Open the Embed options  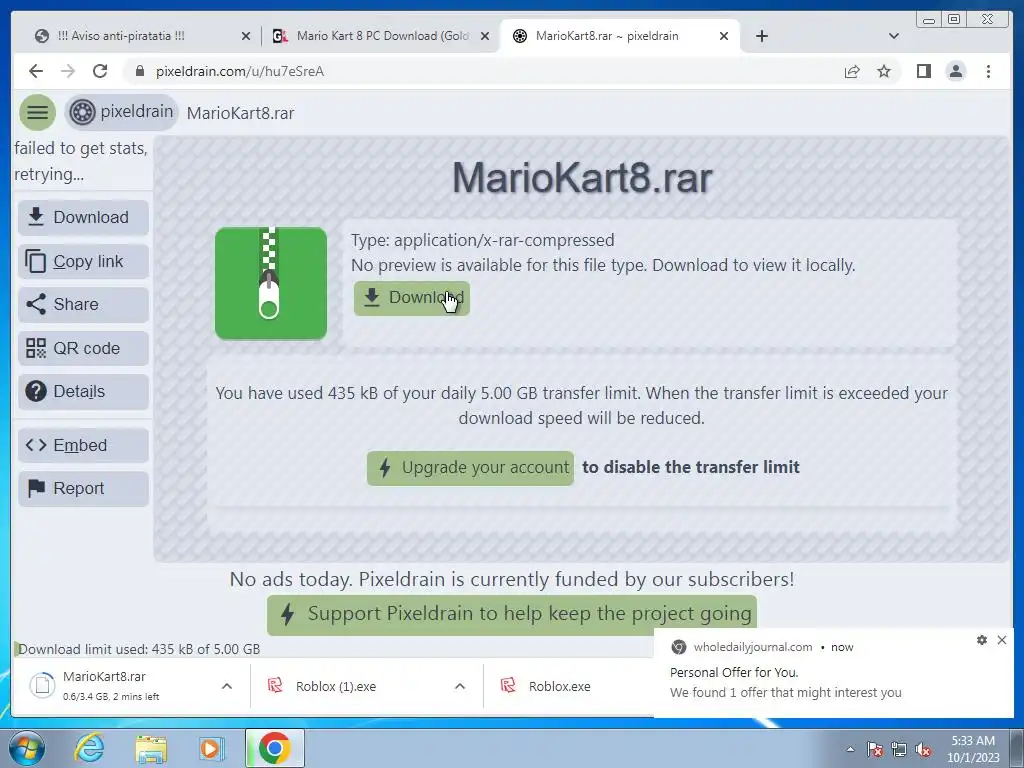tap(84, 445)
